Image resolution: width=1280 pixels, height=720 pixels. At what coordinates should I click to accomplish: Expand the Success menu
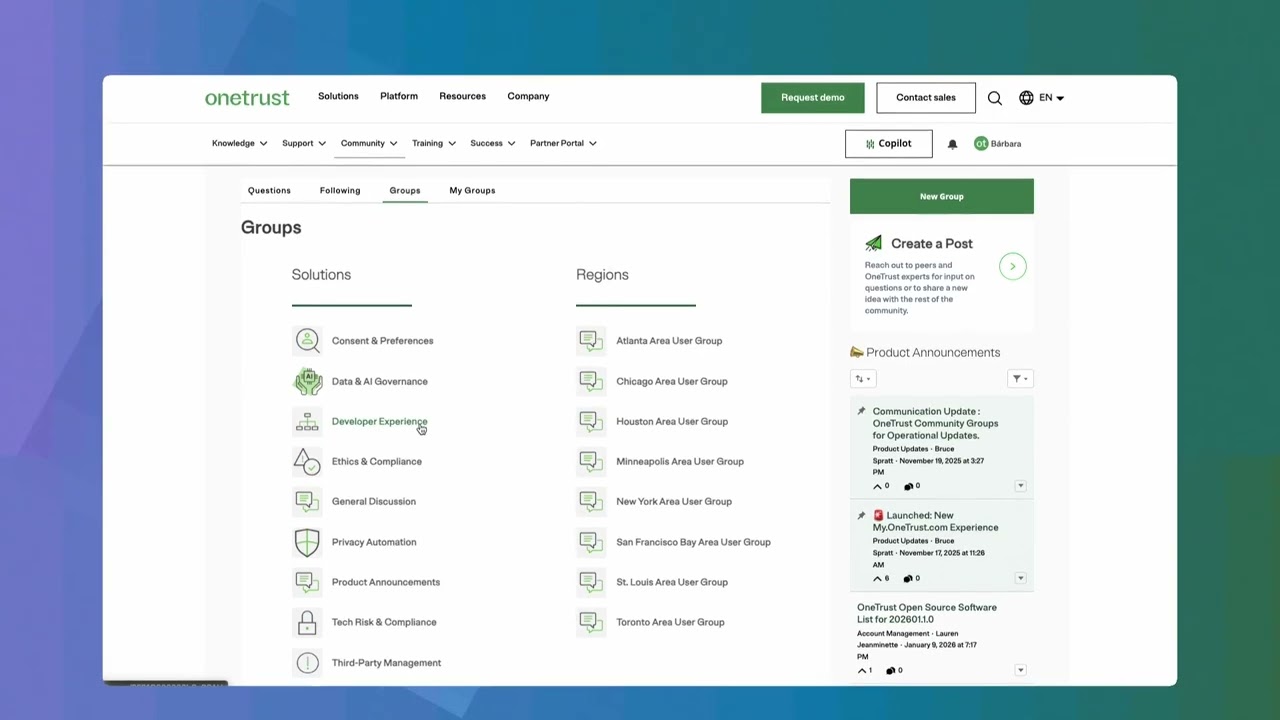[x=492, y=143]
